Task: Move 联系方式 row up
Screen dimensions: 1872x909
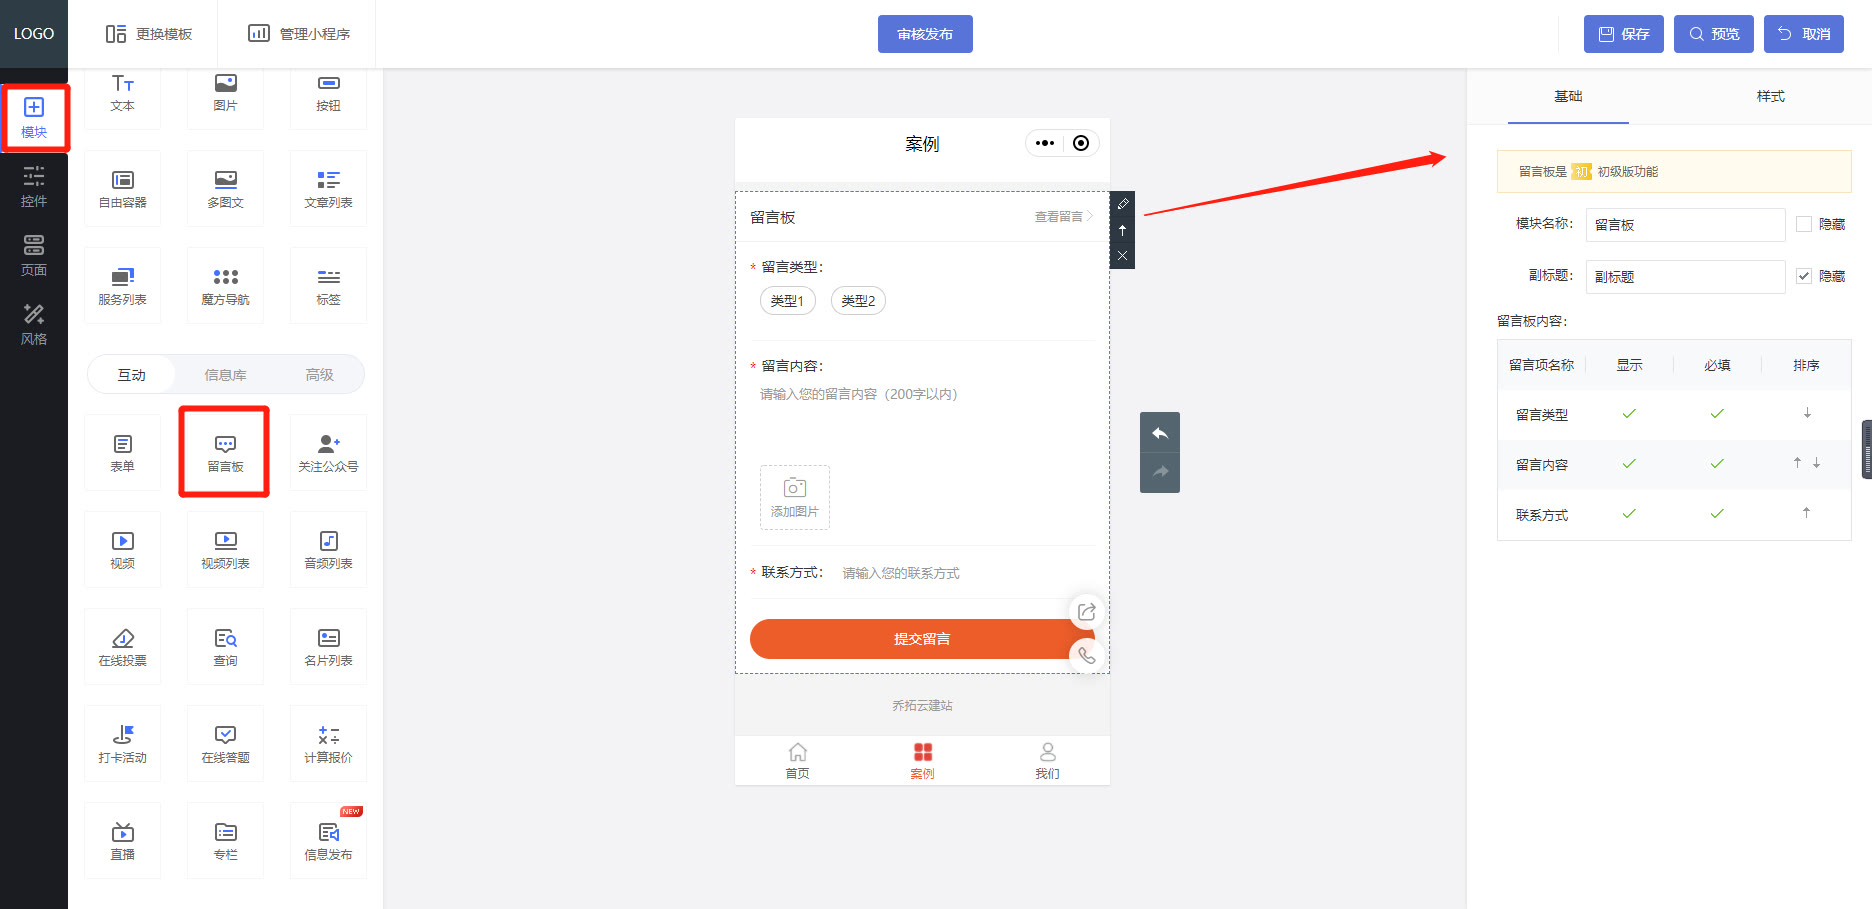Action: 1806,513
